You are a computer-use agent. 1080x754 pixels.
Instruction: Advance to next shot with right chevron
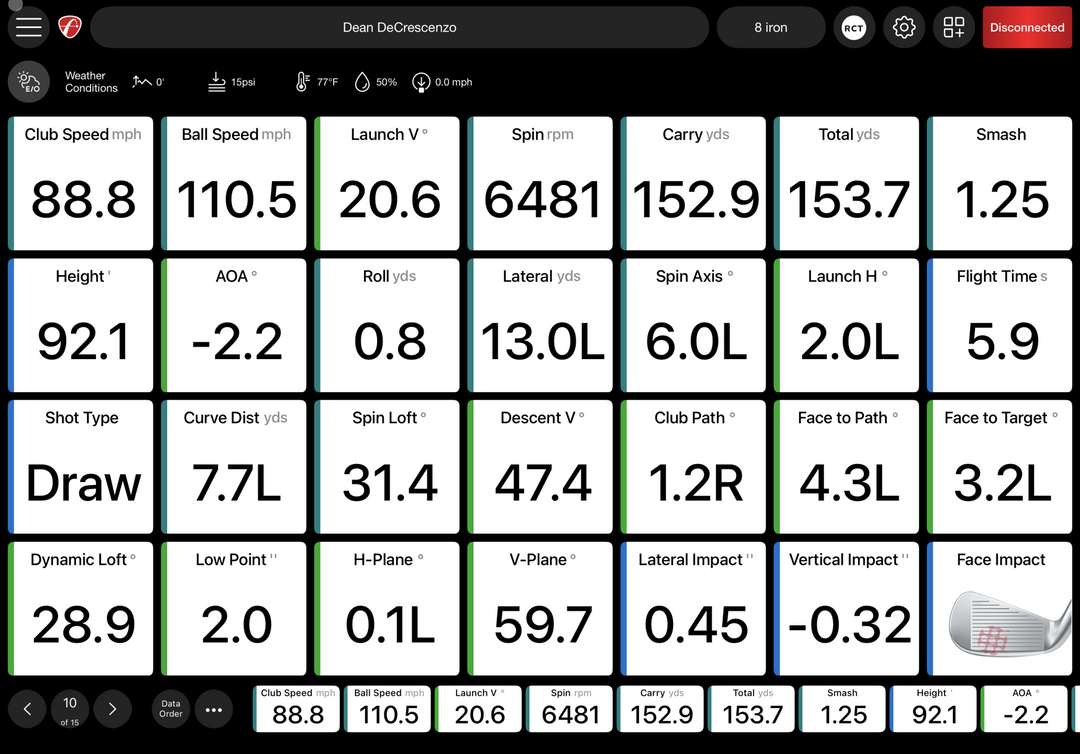point(112,709)
